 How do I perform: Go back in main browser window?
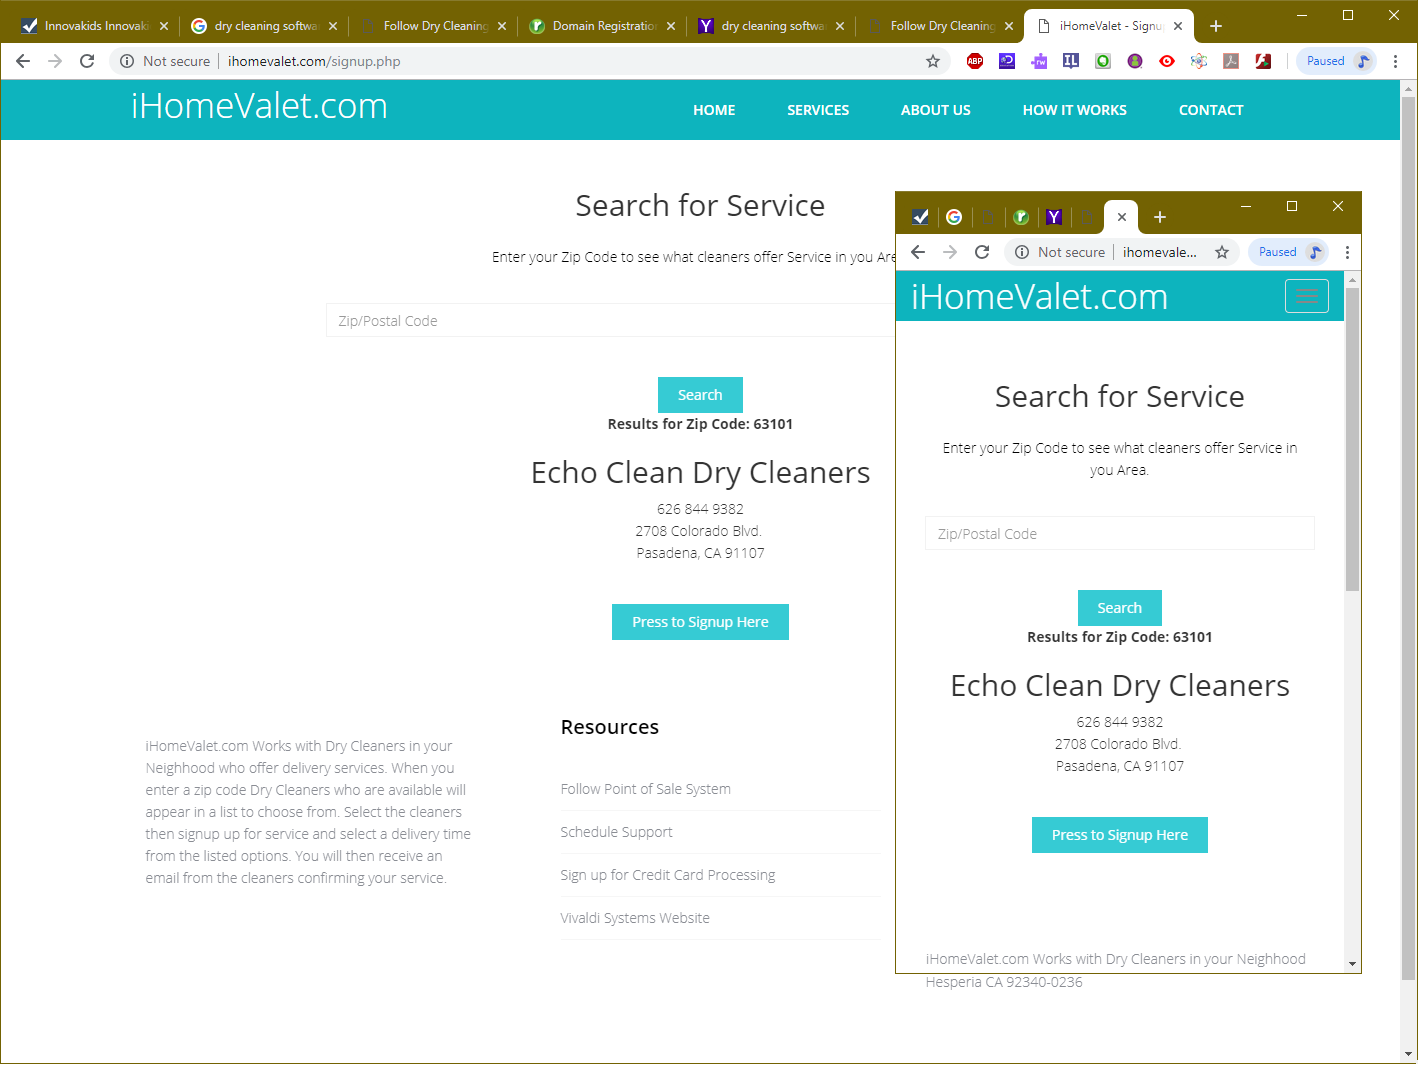pyautogui.click(x=23, y=61)
